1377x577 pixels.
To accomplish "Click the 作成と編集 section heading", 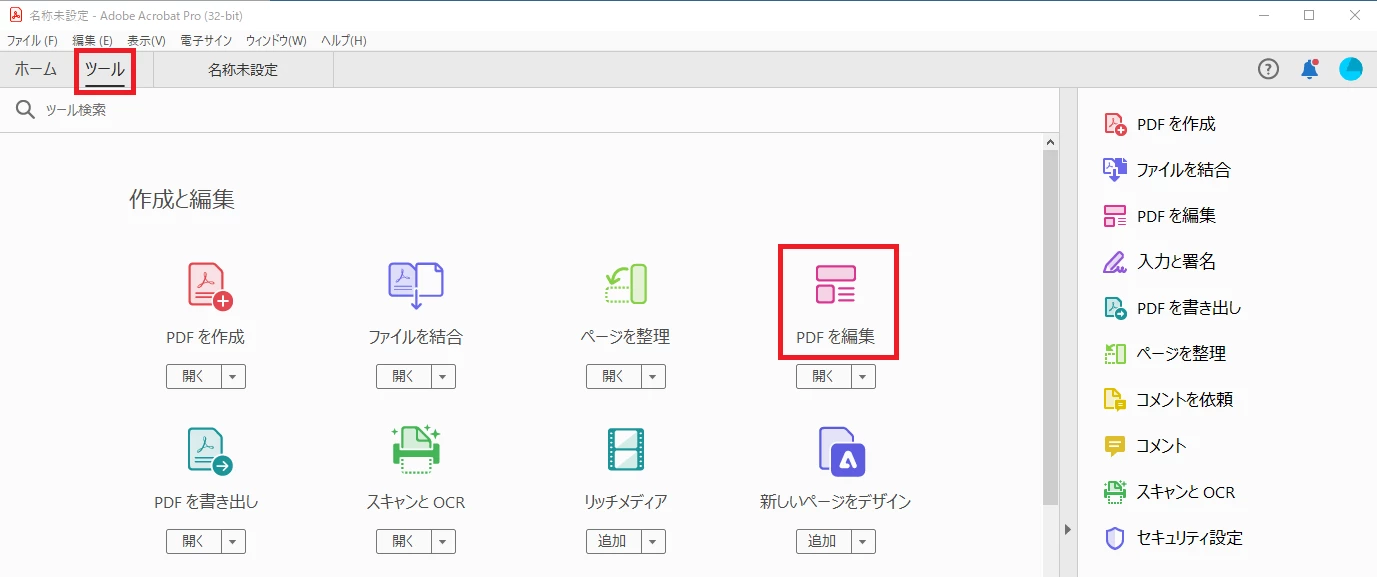I will click(182, 199).
